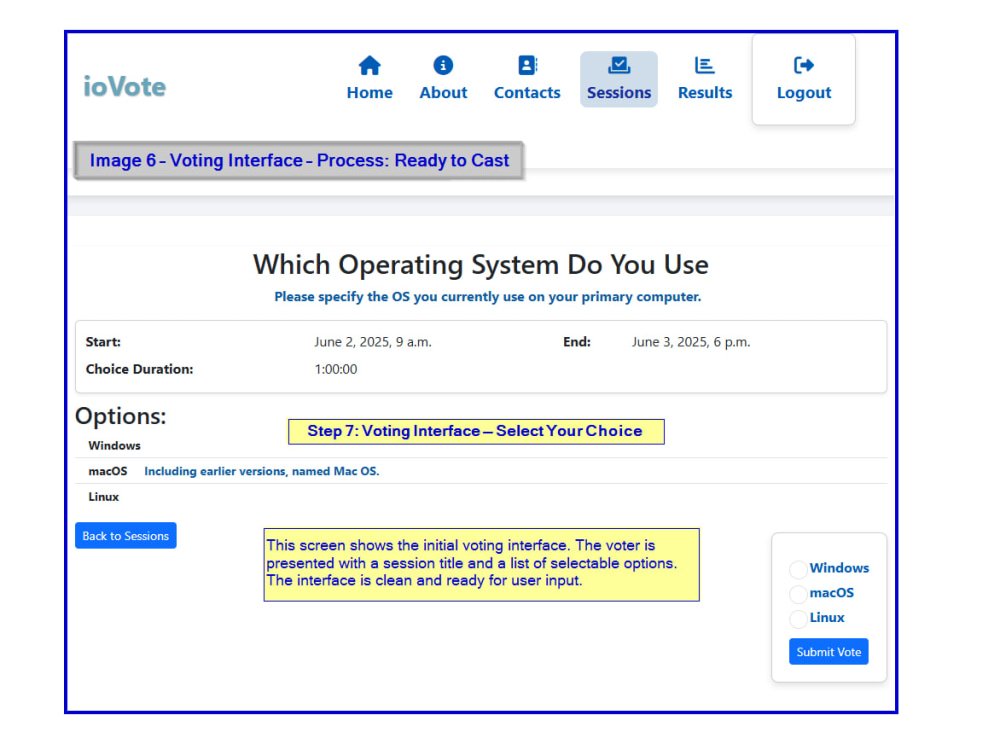Click the macOS row in Options list
Image resolution: width=1000 pixels, height=750 pixels.
point(481,471)
